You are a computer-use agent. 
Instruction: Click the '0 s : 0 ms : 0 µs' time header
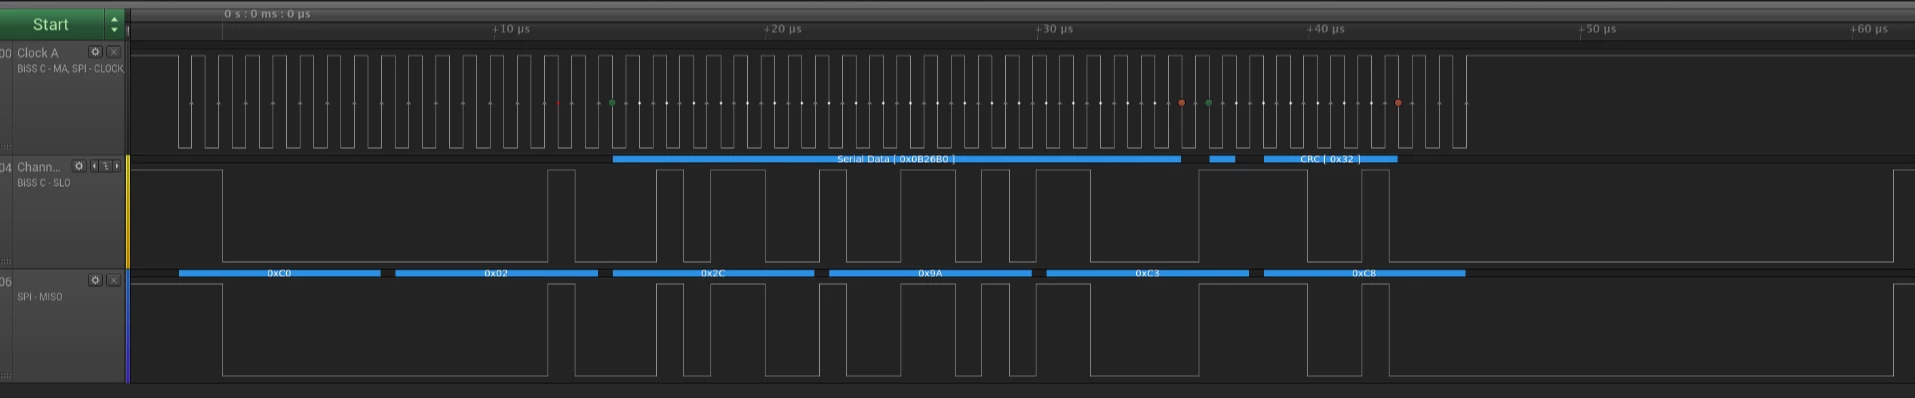tap(267, 14)
